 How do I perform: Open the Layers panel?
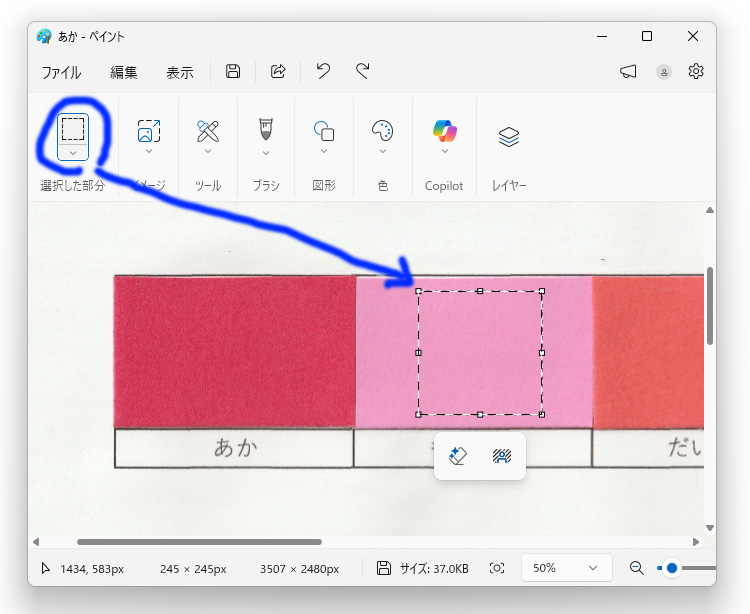[509, 137]
